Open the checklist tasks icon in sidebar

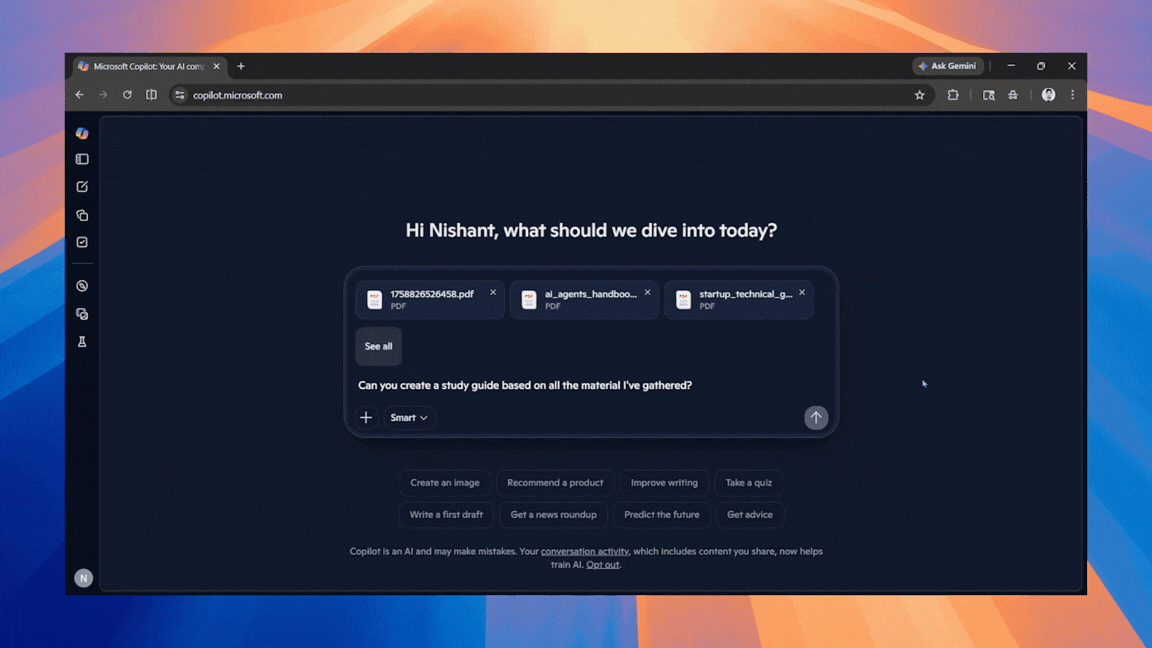82,242
